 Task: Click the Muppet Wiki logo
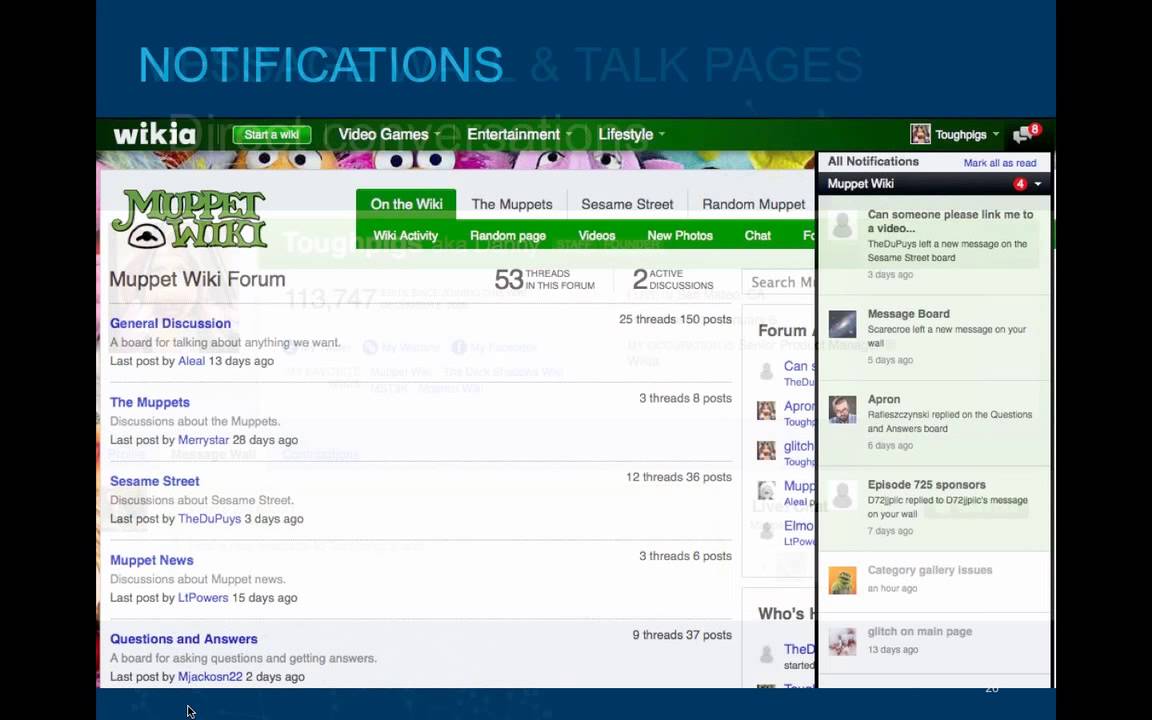(x=189, y=218)
